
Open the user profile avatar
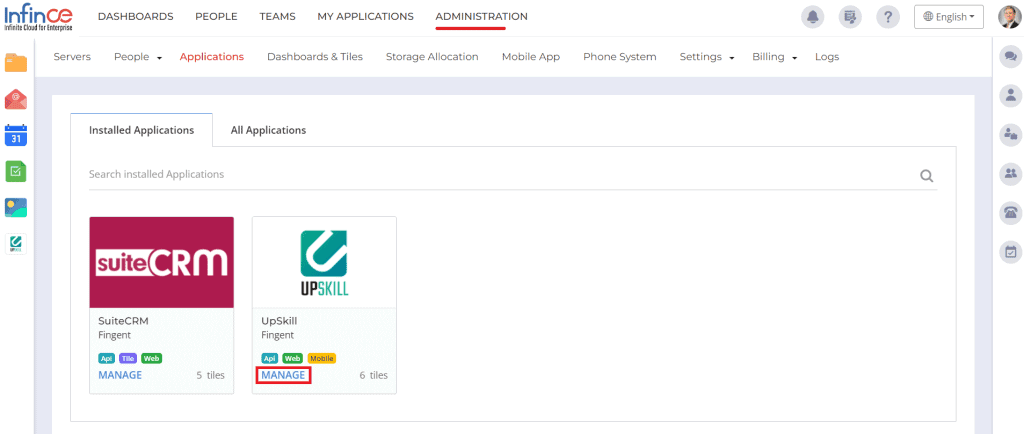click(1010, 17)
